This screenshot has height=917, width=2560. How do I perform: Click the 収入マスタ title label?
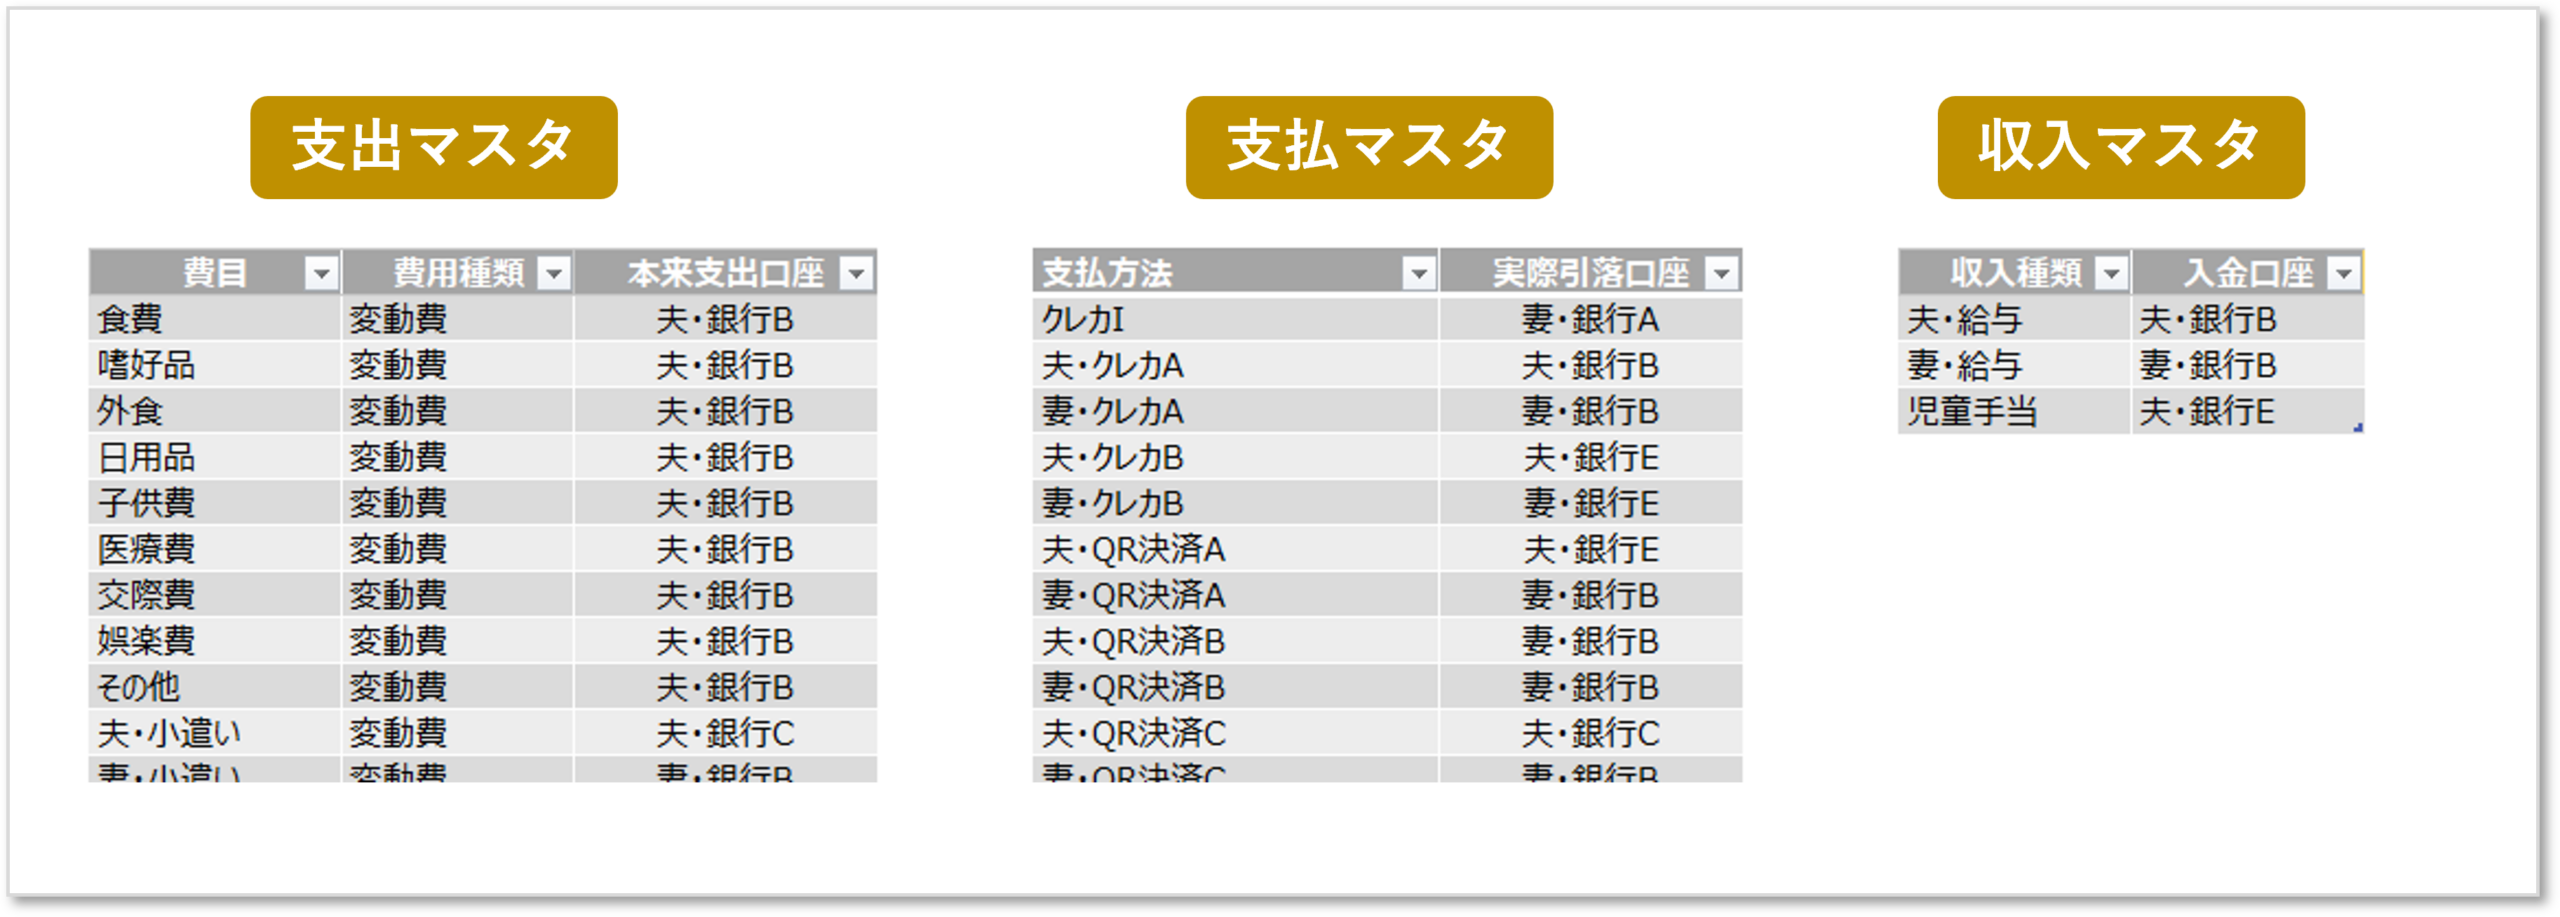coord(2121,147)
